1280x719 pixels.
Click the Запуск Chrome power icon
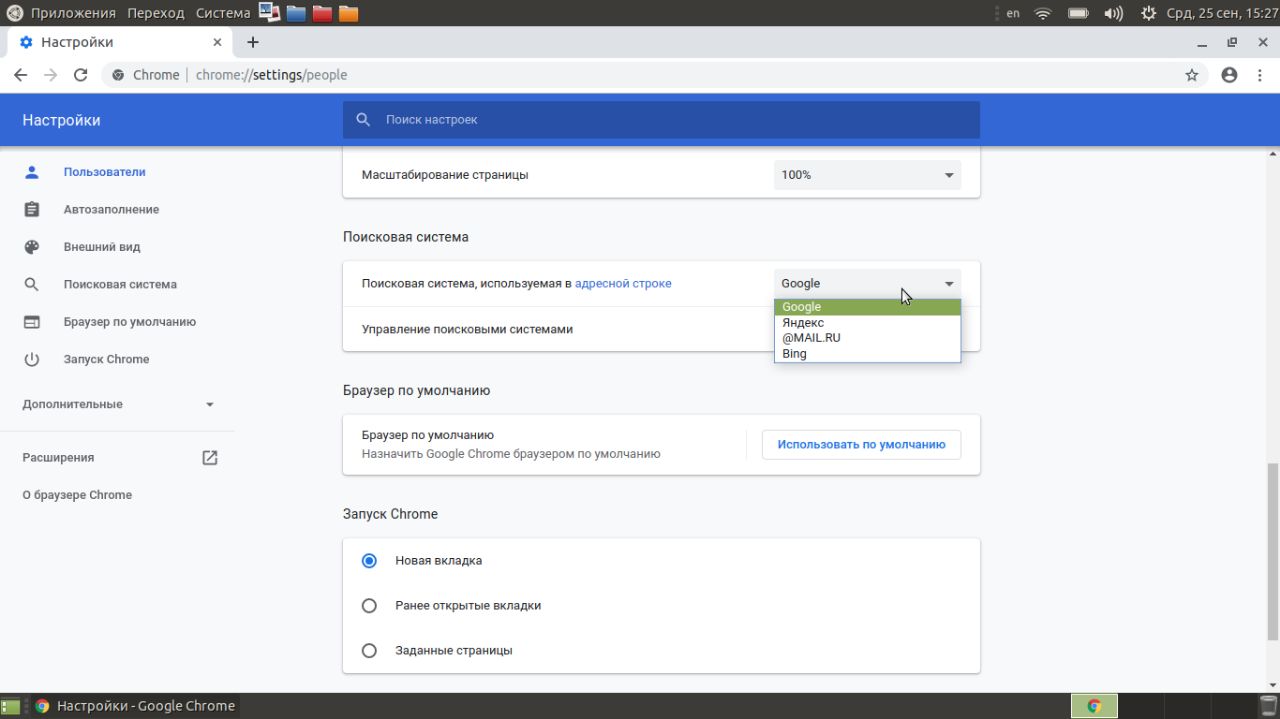[32, 359]
